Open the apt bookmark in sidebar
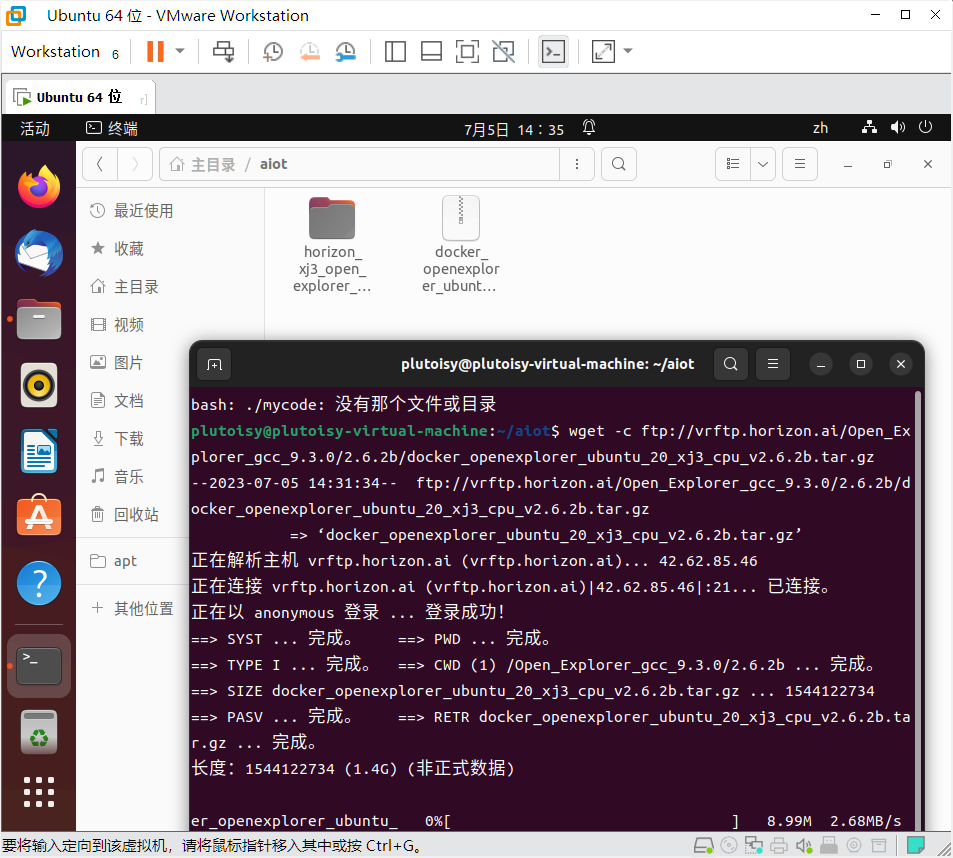The image size is (953, 858). (x=132, y=561)
